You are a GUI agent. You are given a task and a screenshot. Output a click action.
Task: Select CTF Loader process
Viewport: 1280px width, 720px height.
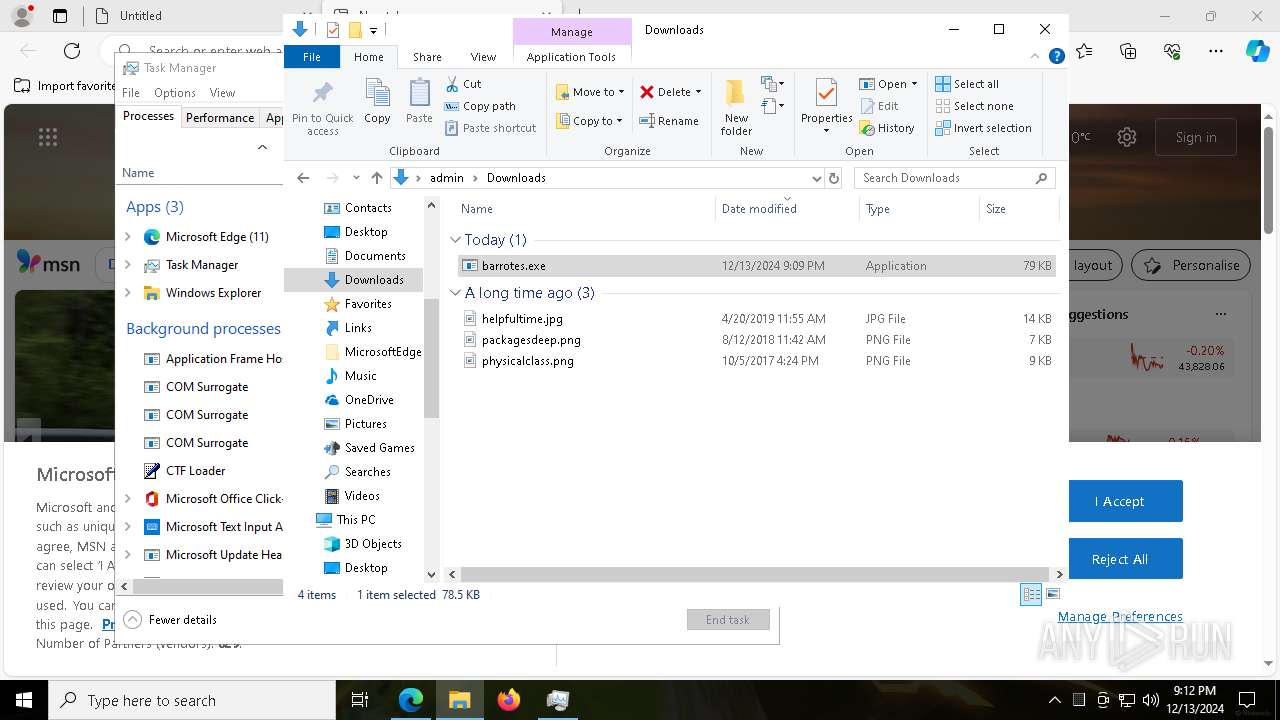coord(195,471)
